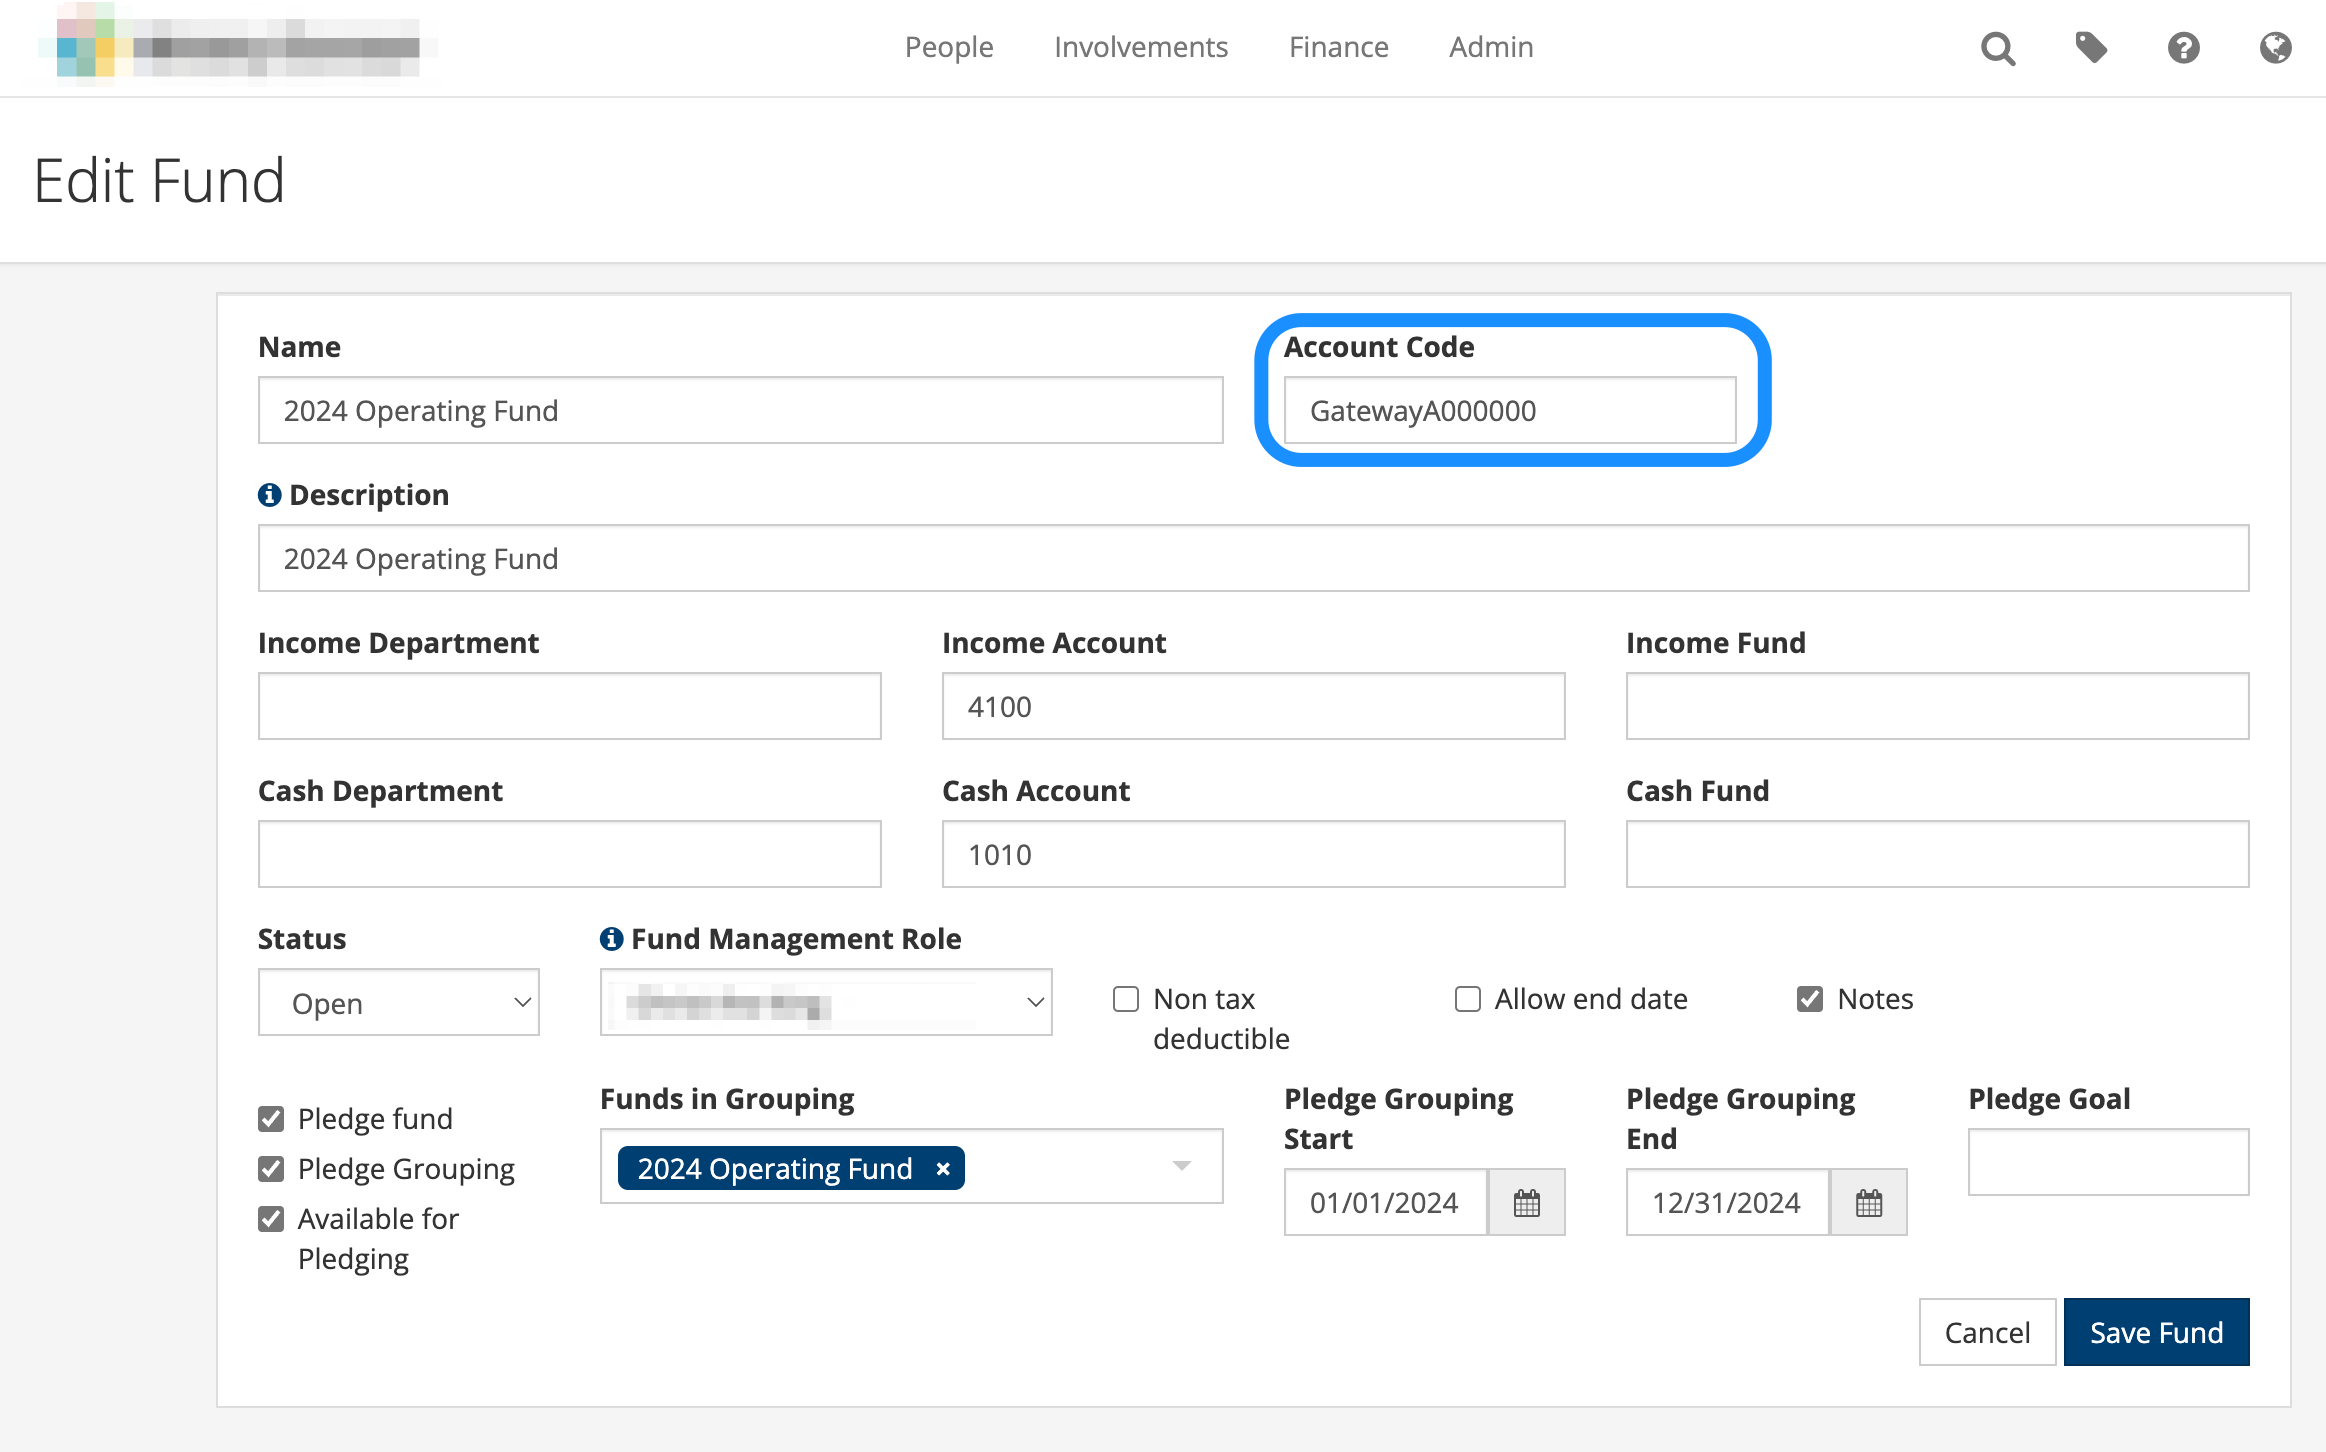Screen dimensions: 2326x1452
Task: Open the search magnifier icon
Action: (1998, 48)
